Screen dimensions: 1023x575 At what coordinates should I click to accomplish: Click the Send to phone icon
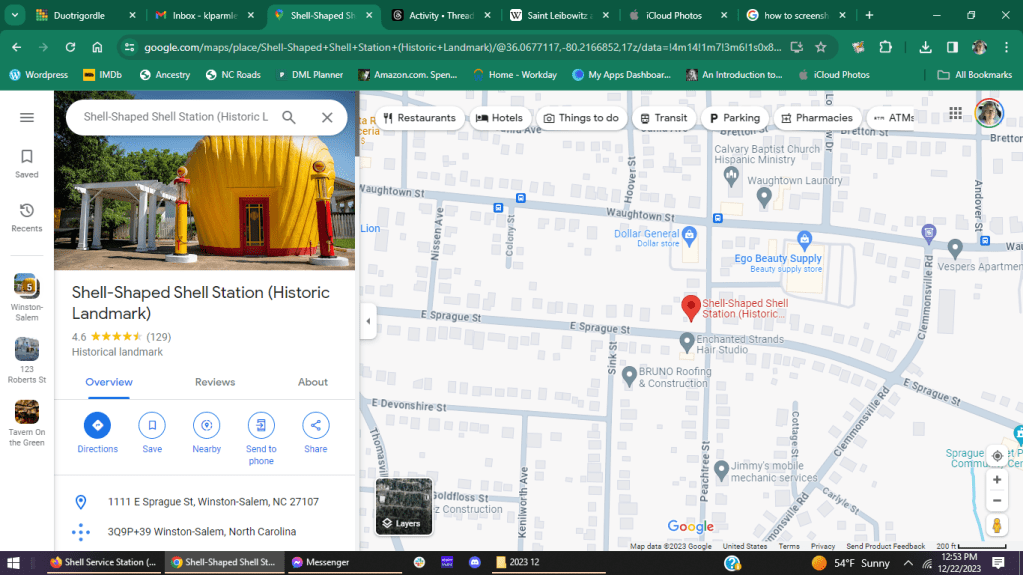click(261, 425)
